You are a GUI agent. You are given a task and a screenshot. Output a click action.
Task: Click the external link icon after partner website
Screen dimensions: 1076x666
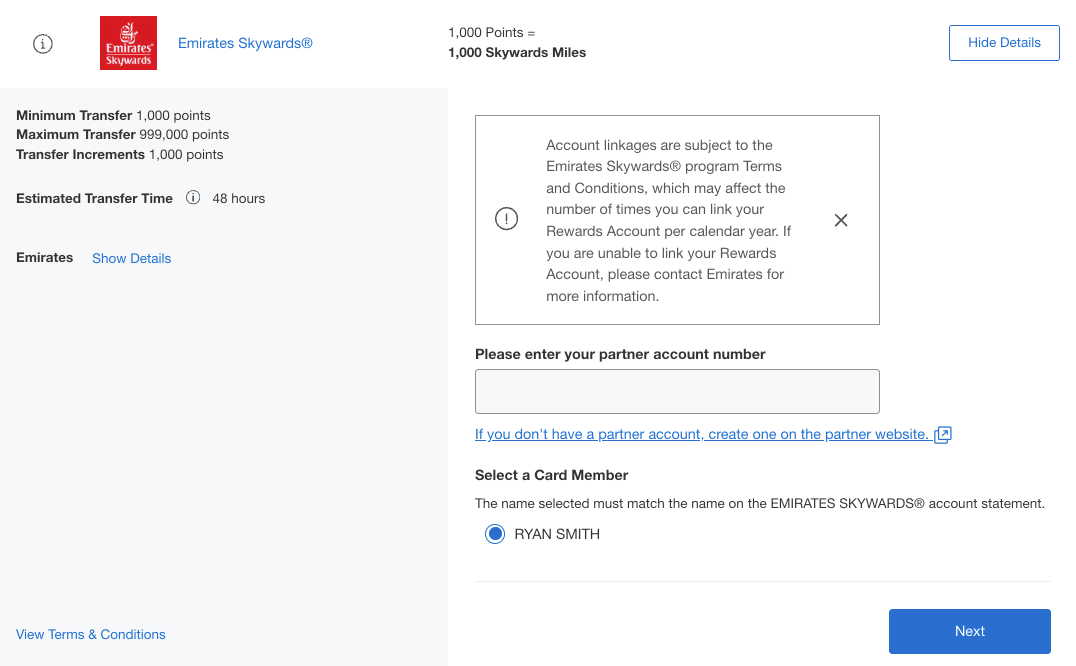(x=943, y=435)
